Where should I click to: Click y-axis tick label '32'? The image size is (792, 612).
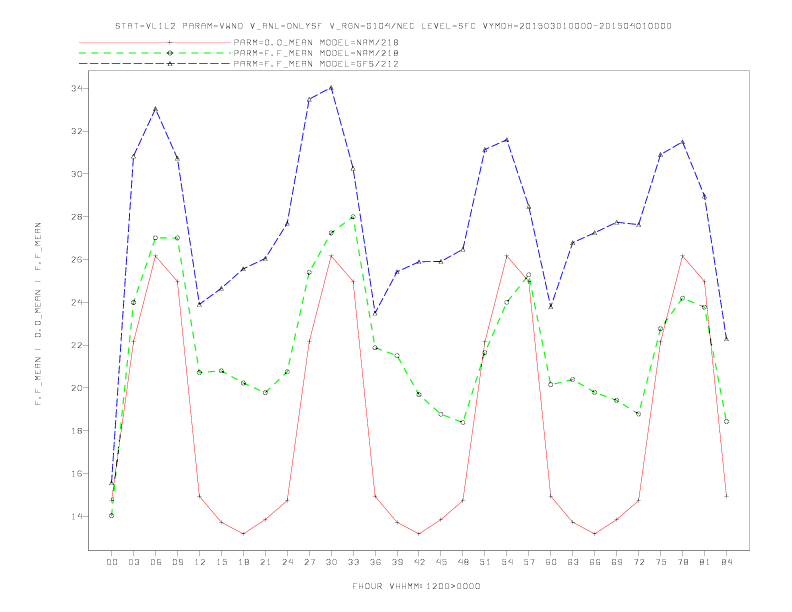[x=77, y=131]
